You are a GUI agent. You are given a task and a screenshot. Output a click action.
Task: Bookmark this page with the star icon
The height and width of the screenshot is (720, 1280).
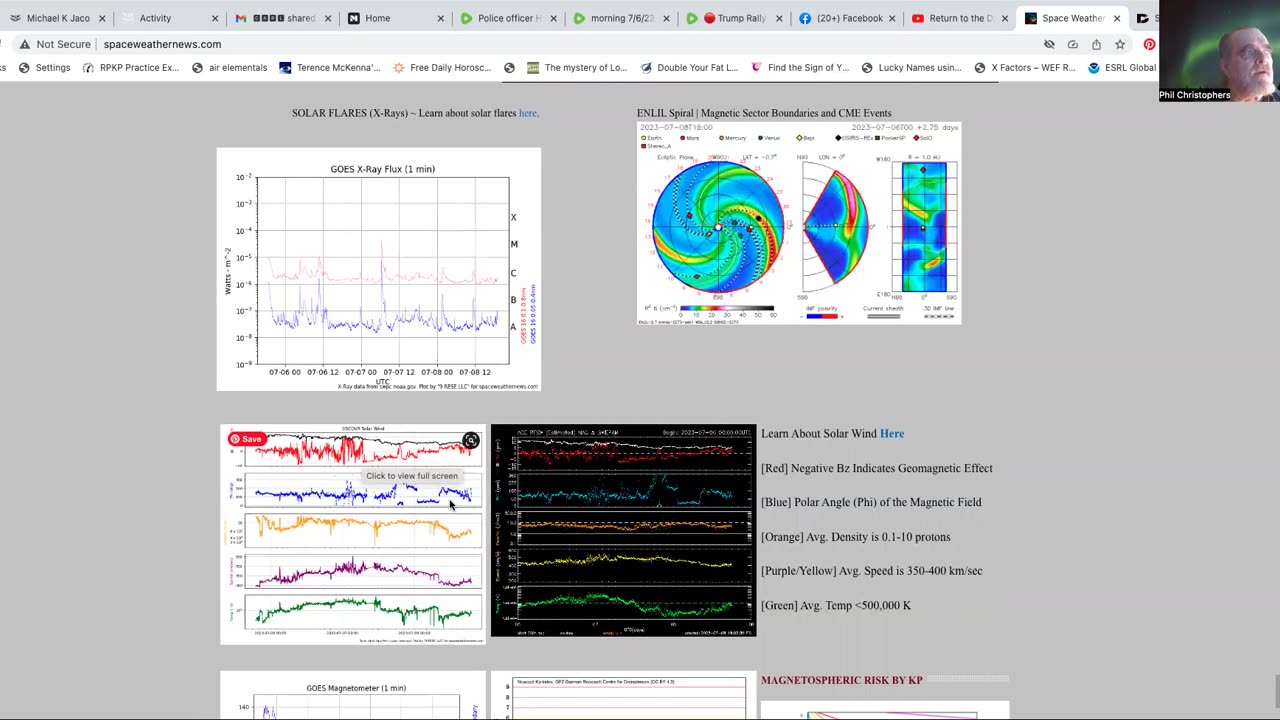[x=1120, y=44]
